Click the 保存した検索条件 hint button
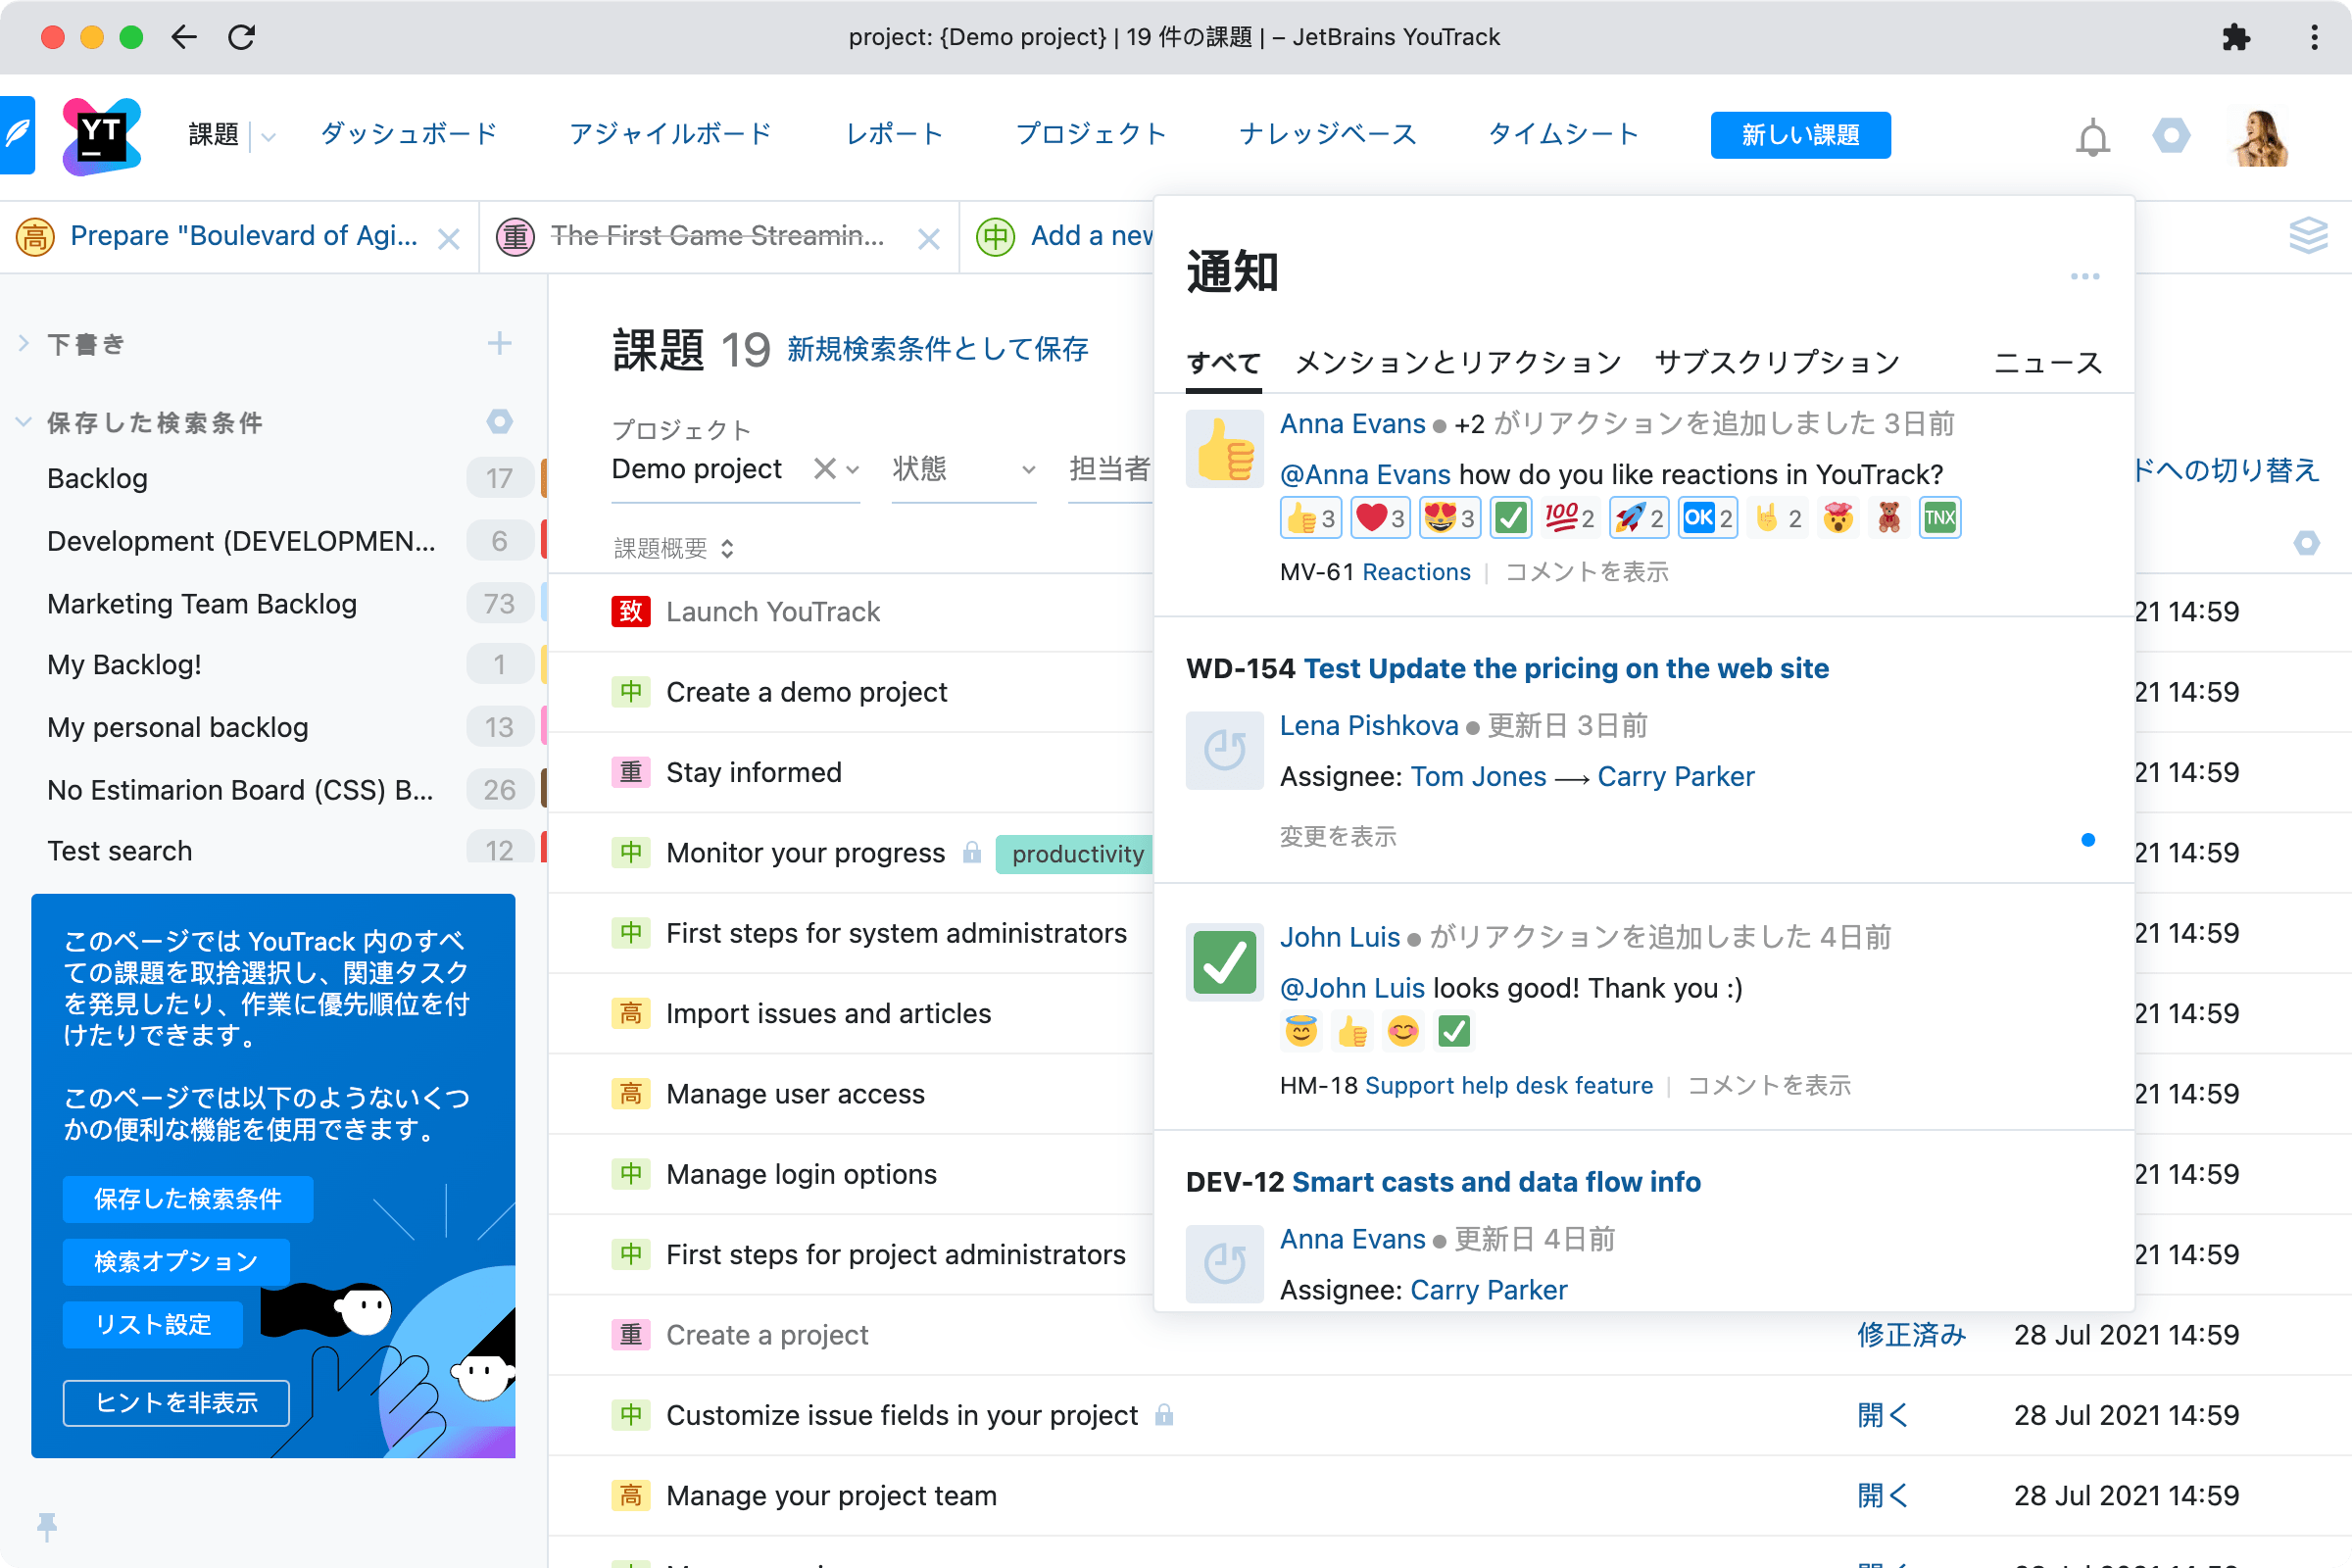The width and height of the screenshot is (2352, 1568). [x=188, y=1199]
